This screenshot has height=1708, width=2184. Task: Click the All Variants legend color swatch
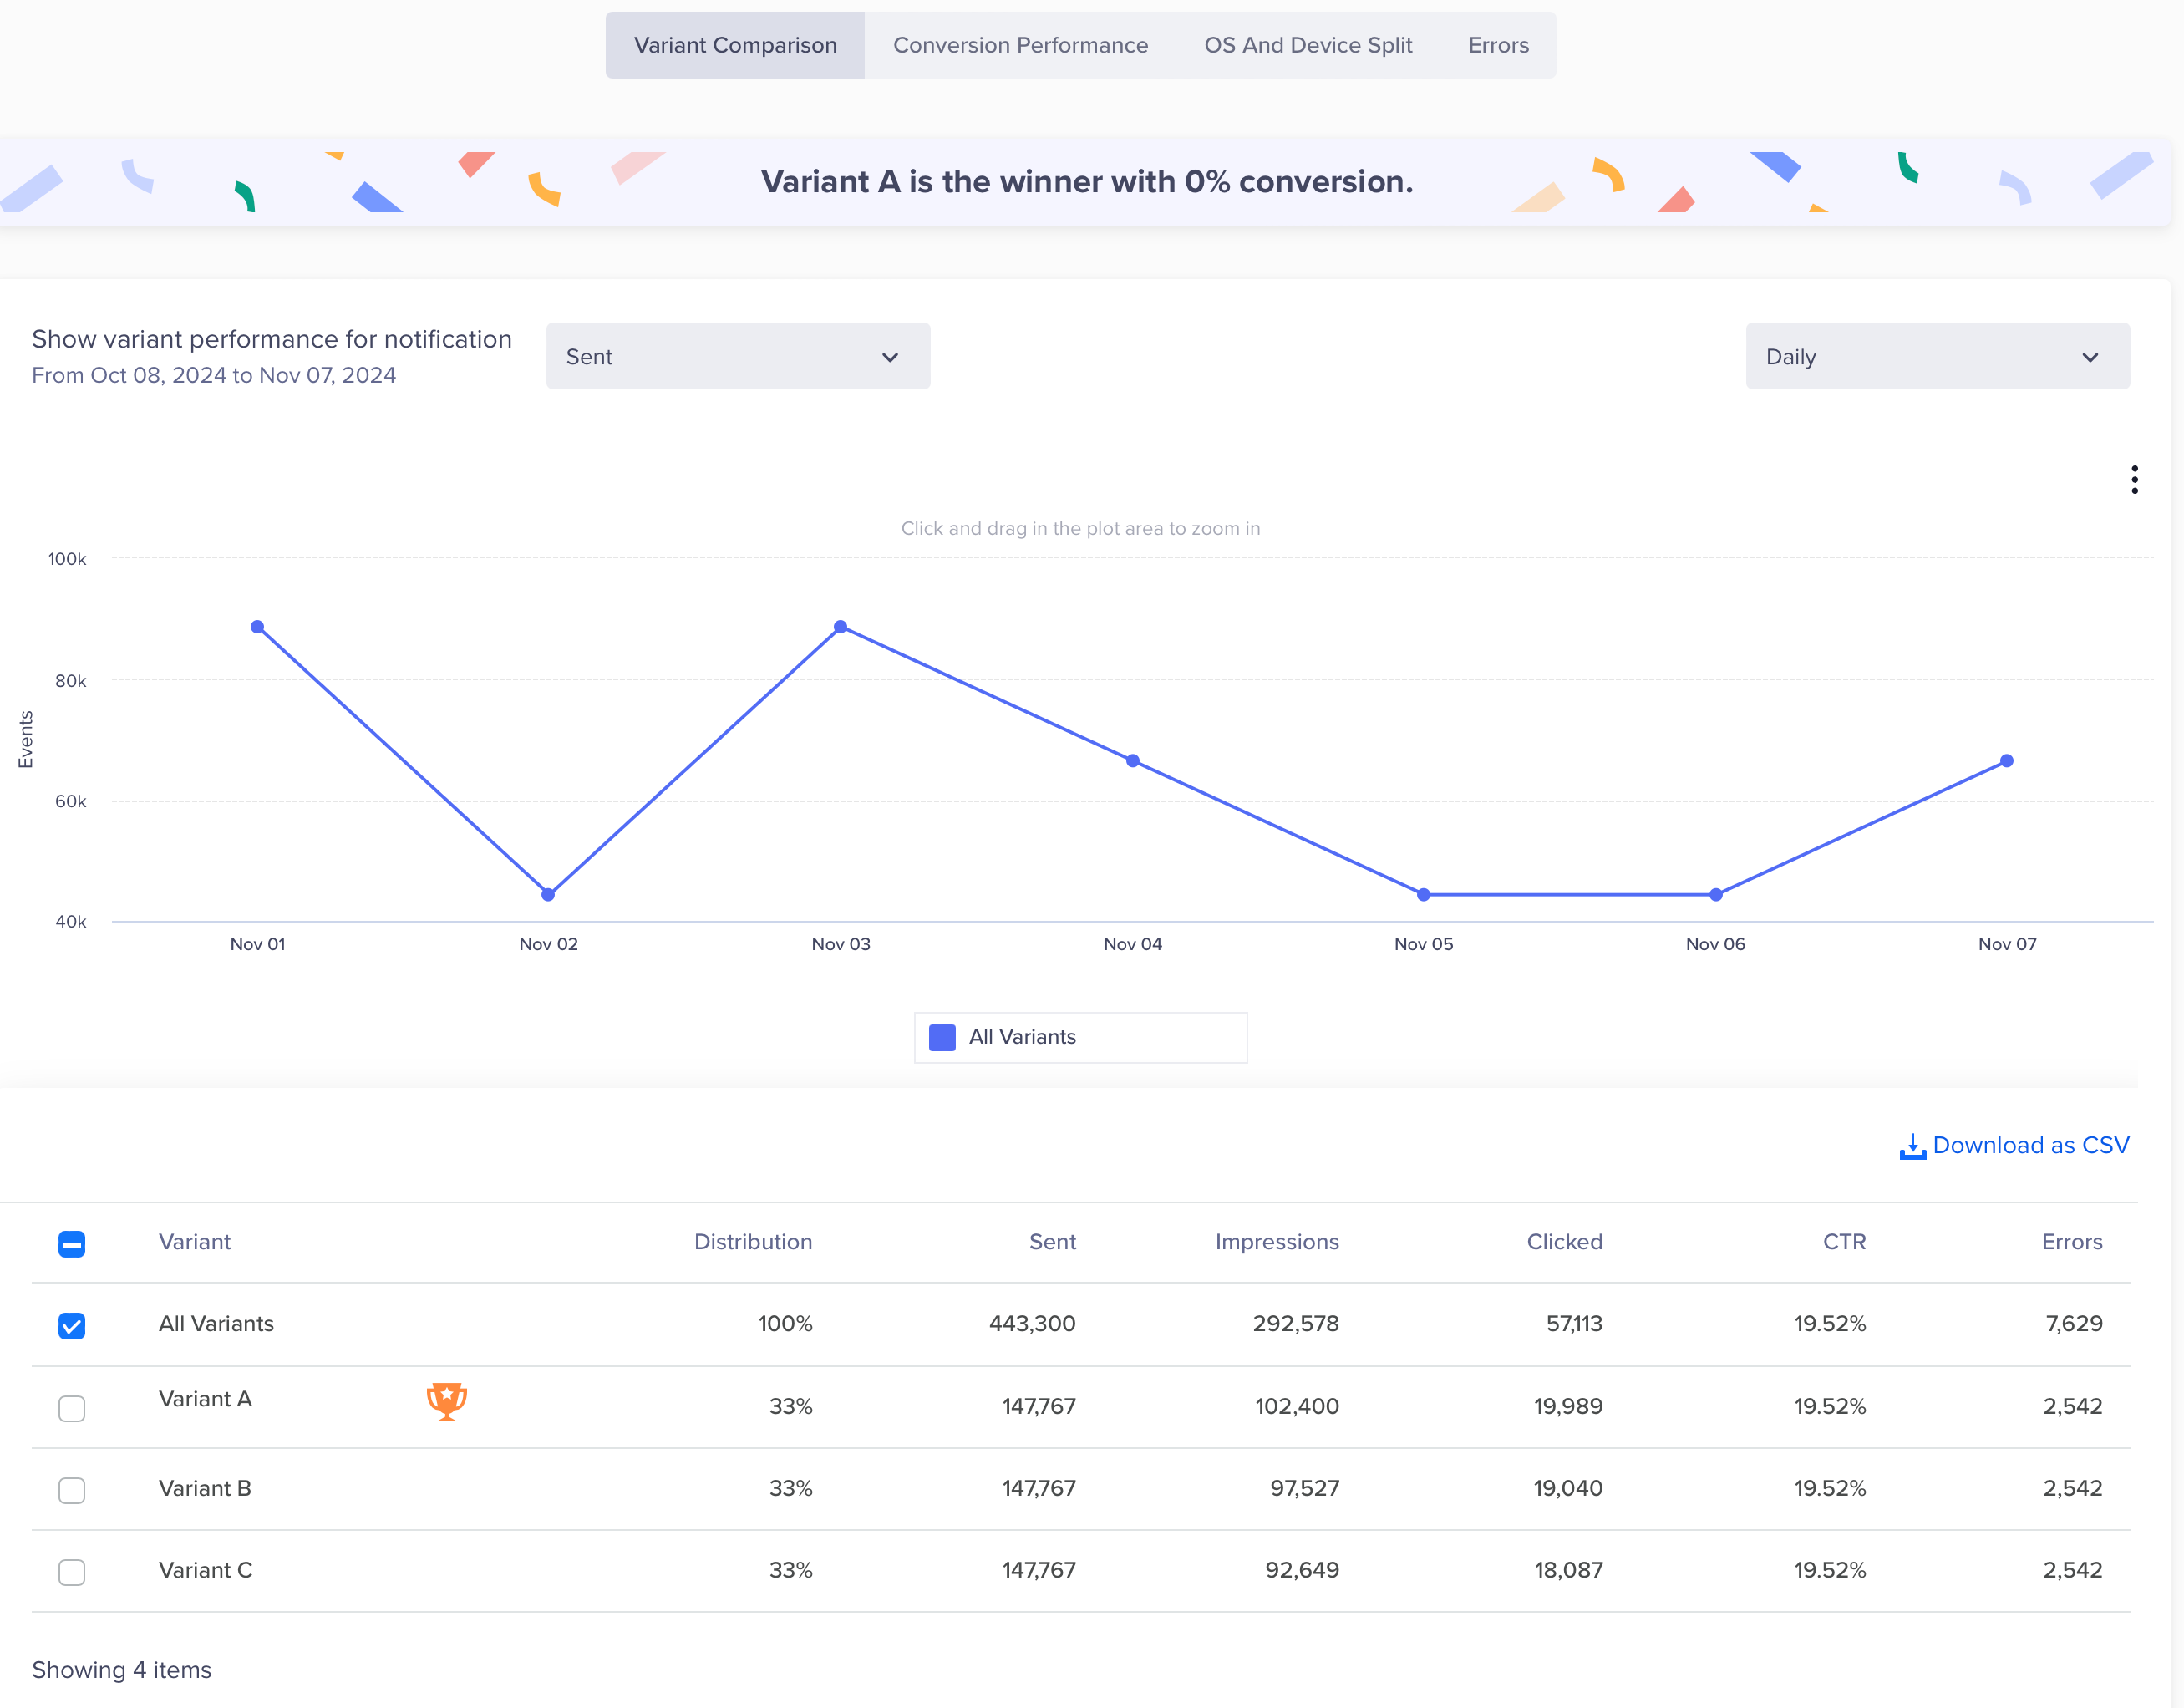coord(942,1038)
